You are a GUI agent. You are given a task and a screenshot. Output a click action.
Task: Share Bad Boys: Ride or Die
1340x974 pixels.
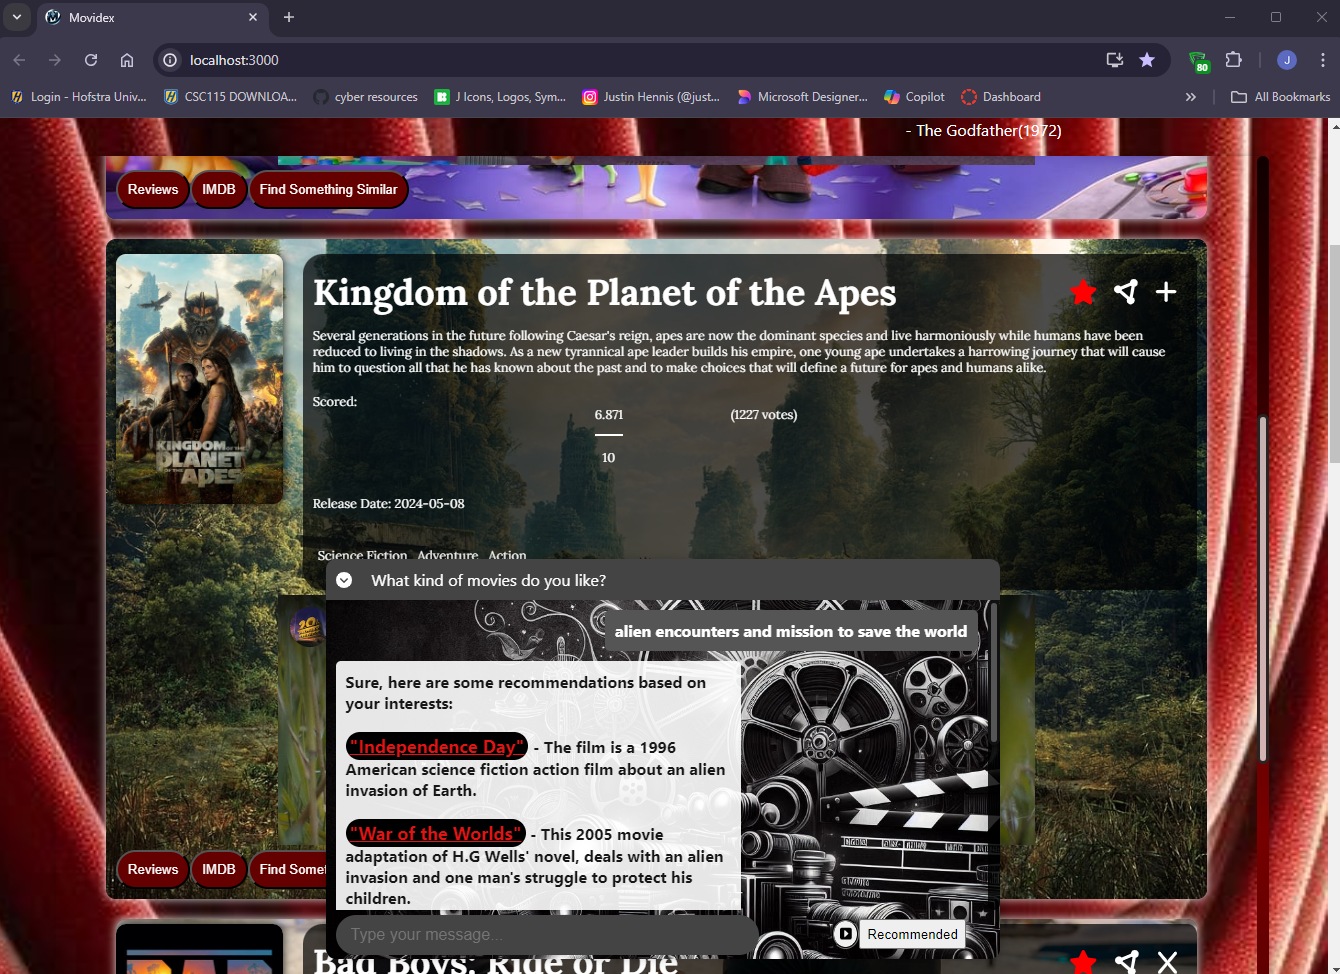point(1126,962)
